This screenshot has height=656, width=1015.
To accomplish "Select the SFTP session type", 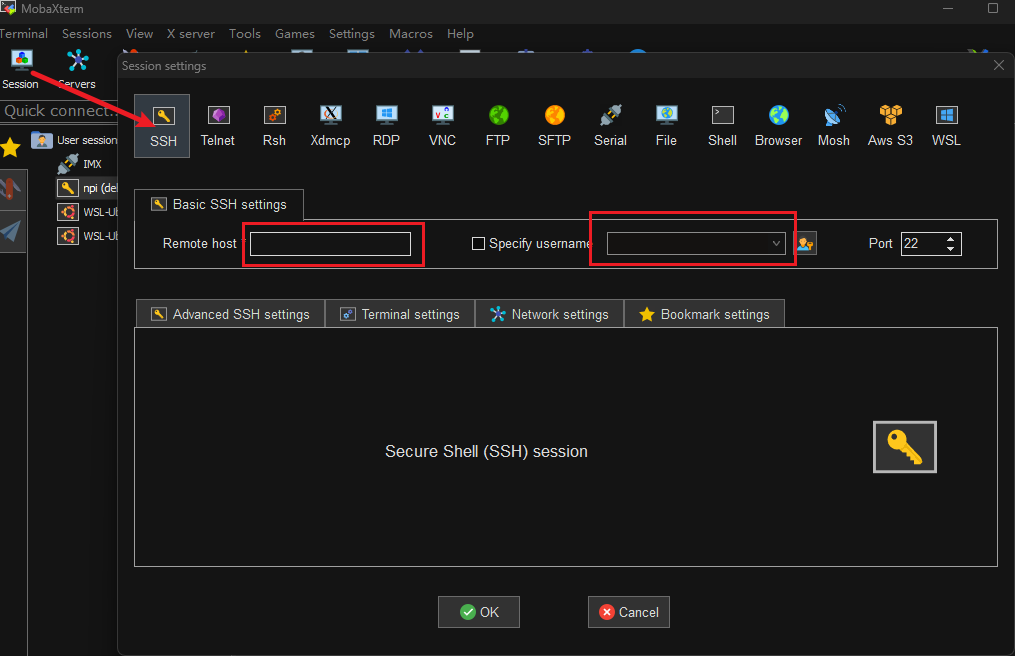I will click(x=554, y=126).
